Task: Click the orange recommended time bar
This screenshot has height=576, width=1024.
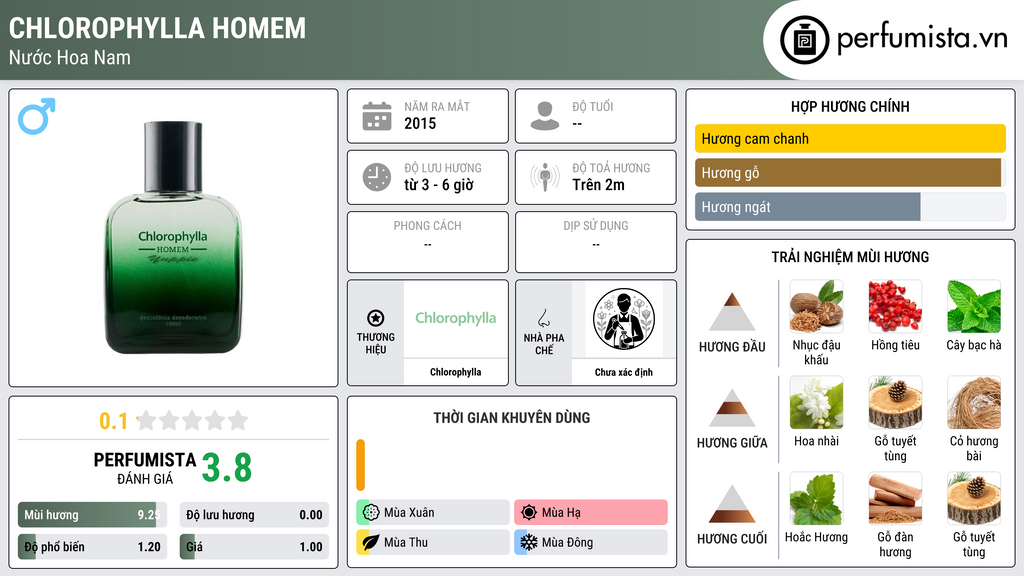Action: [x=360, y=465]
